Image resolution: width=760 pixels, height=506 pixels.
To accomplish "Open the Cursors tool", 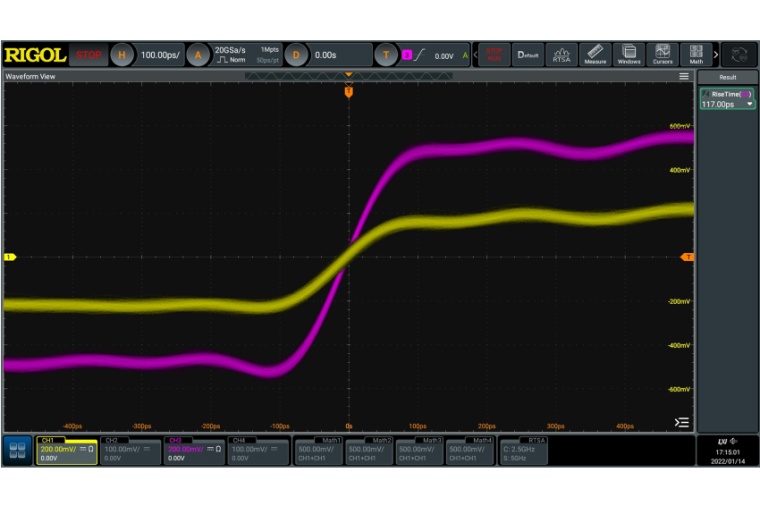I will coord(662,55).
